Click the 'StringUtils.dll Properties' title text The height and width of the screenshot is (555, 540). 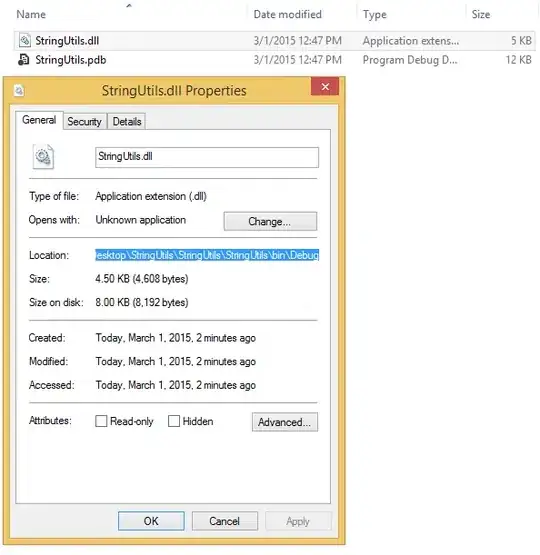point(174,91)
